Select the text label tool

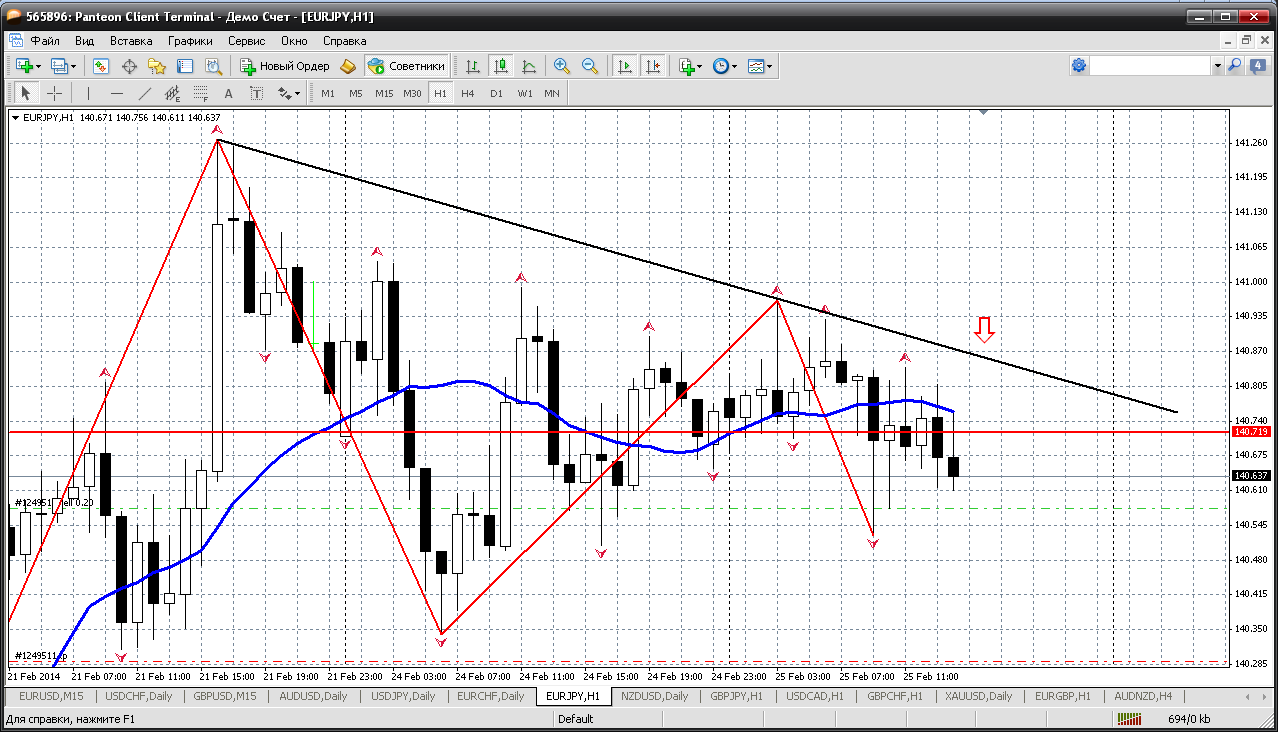[x=256, y=93]
